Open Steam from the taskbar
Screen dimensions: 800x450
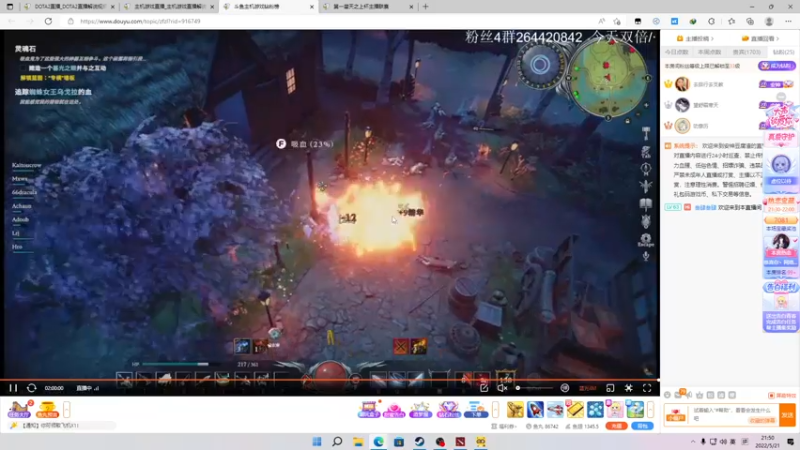coord(419,441)
